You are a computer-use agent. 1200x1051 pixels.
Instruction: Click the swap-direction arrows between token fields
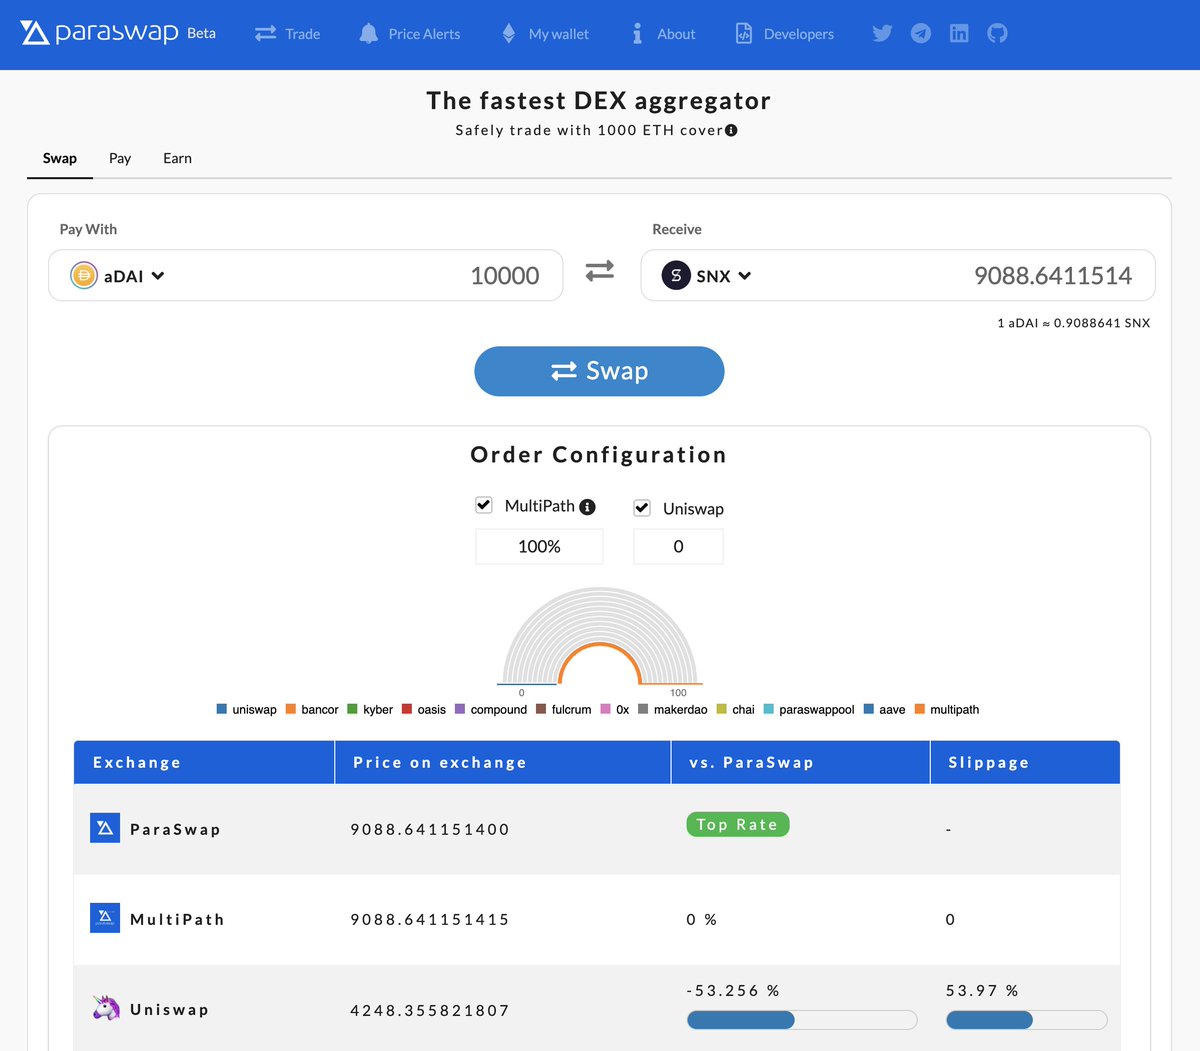[600, 271]
